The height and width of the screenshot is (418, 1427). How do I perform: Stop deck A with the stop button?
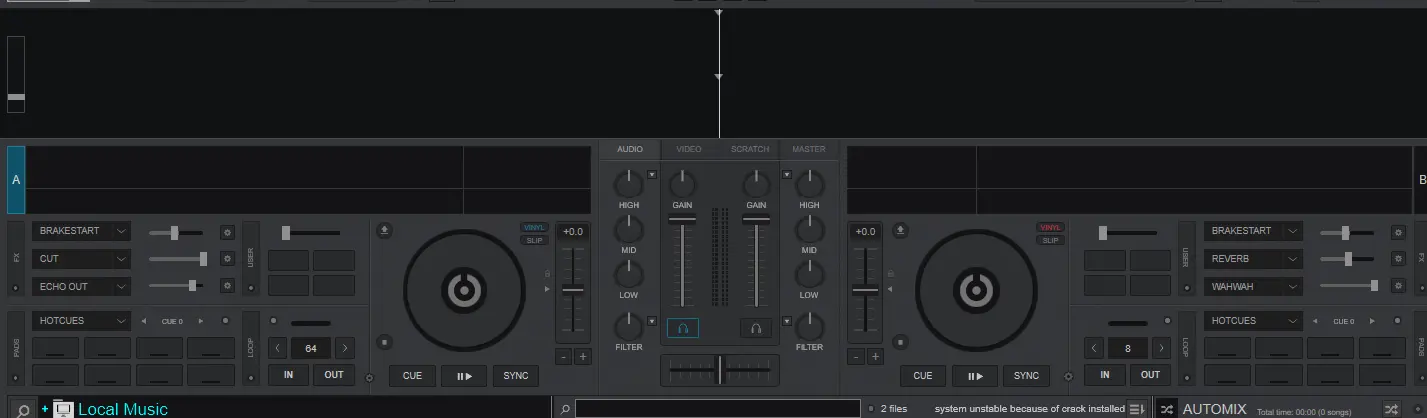[x=385, y=342]
